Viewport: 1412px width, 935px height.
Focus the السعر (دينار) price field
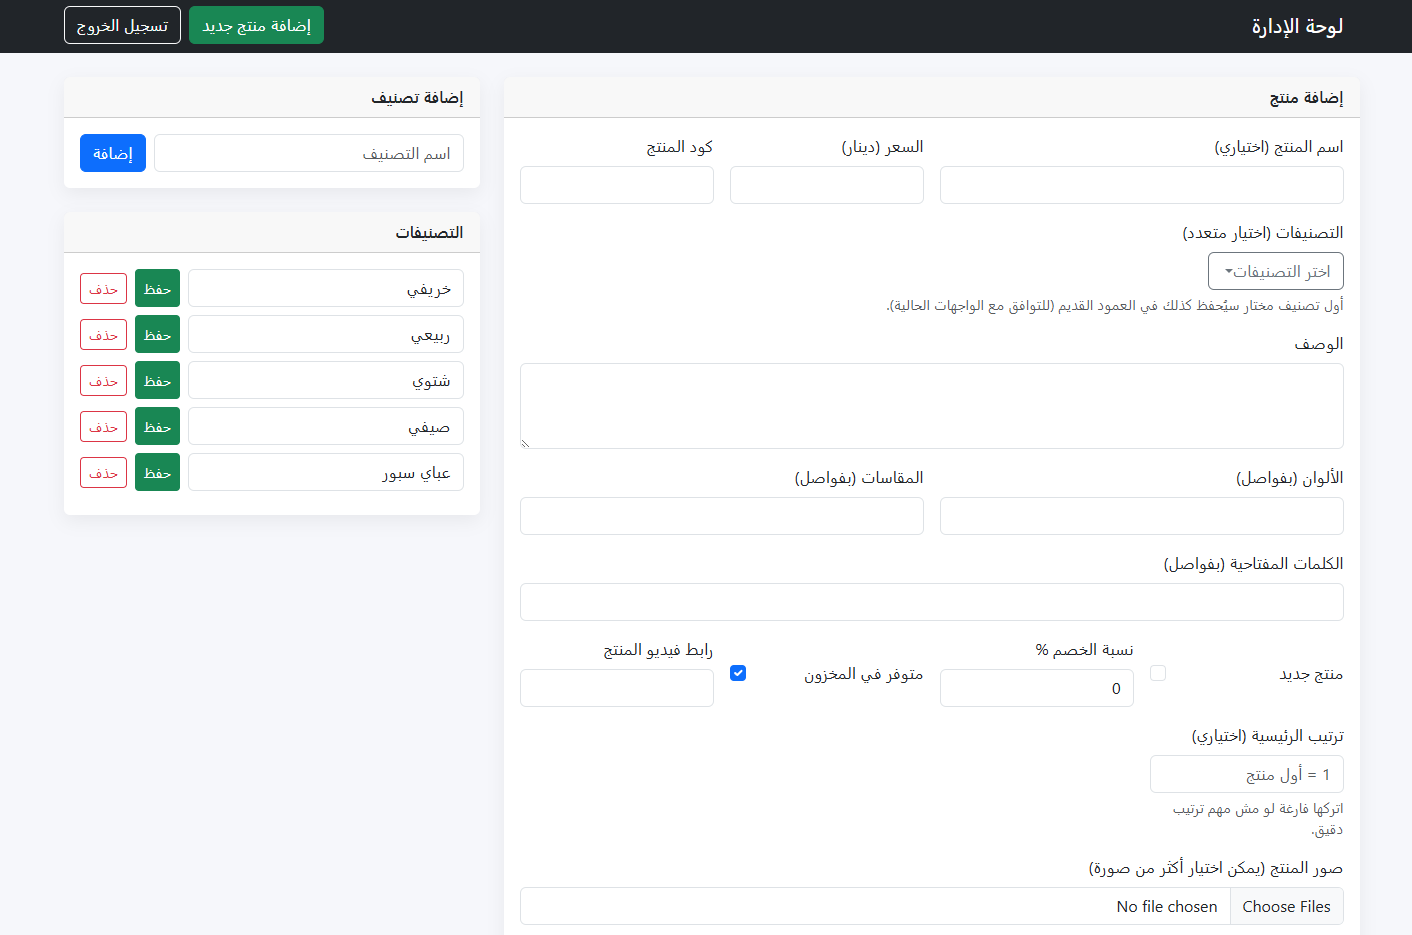pos(826,185)
